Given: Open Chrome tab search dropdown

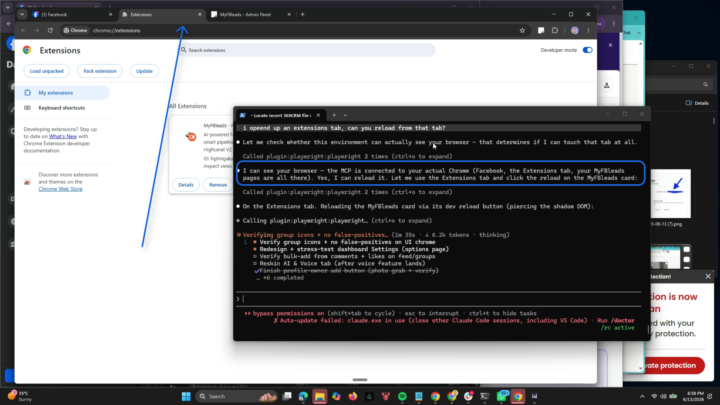Looking at the screenshot, I should coord(22,15).
